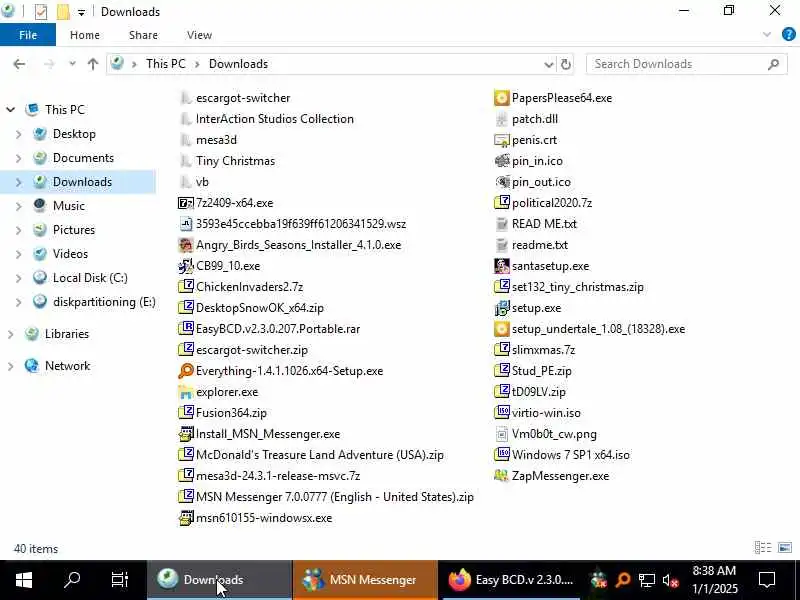Click the Angry Birds Seasons installer icon
Screen dimensions: 800x600
coord(186,245)
